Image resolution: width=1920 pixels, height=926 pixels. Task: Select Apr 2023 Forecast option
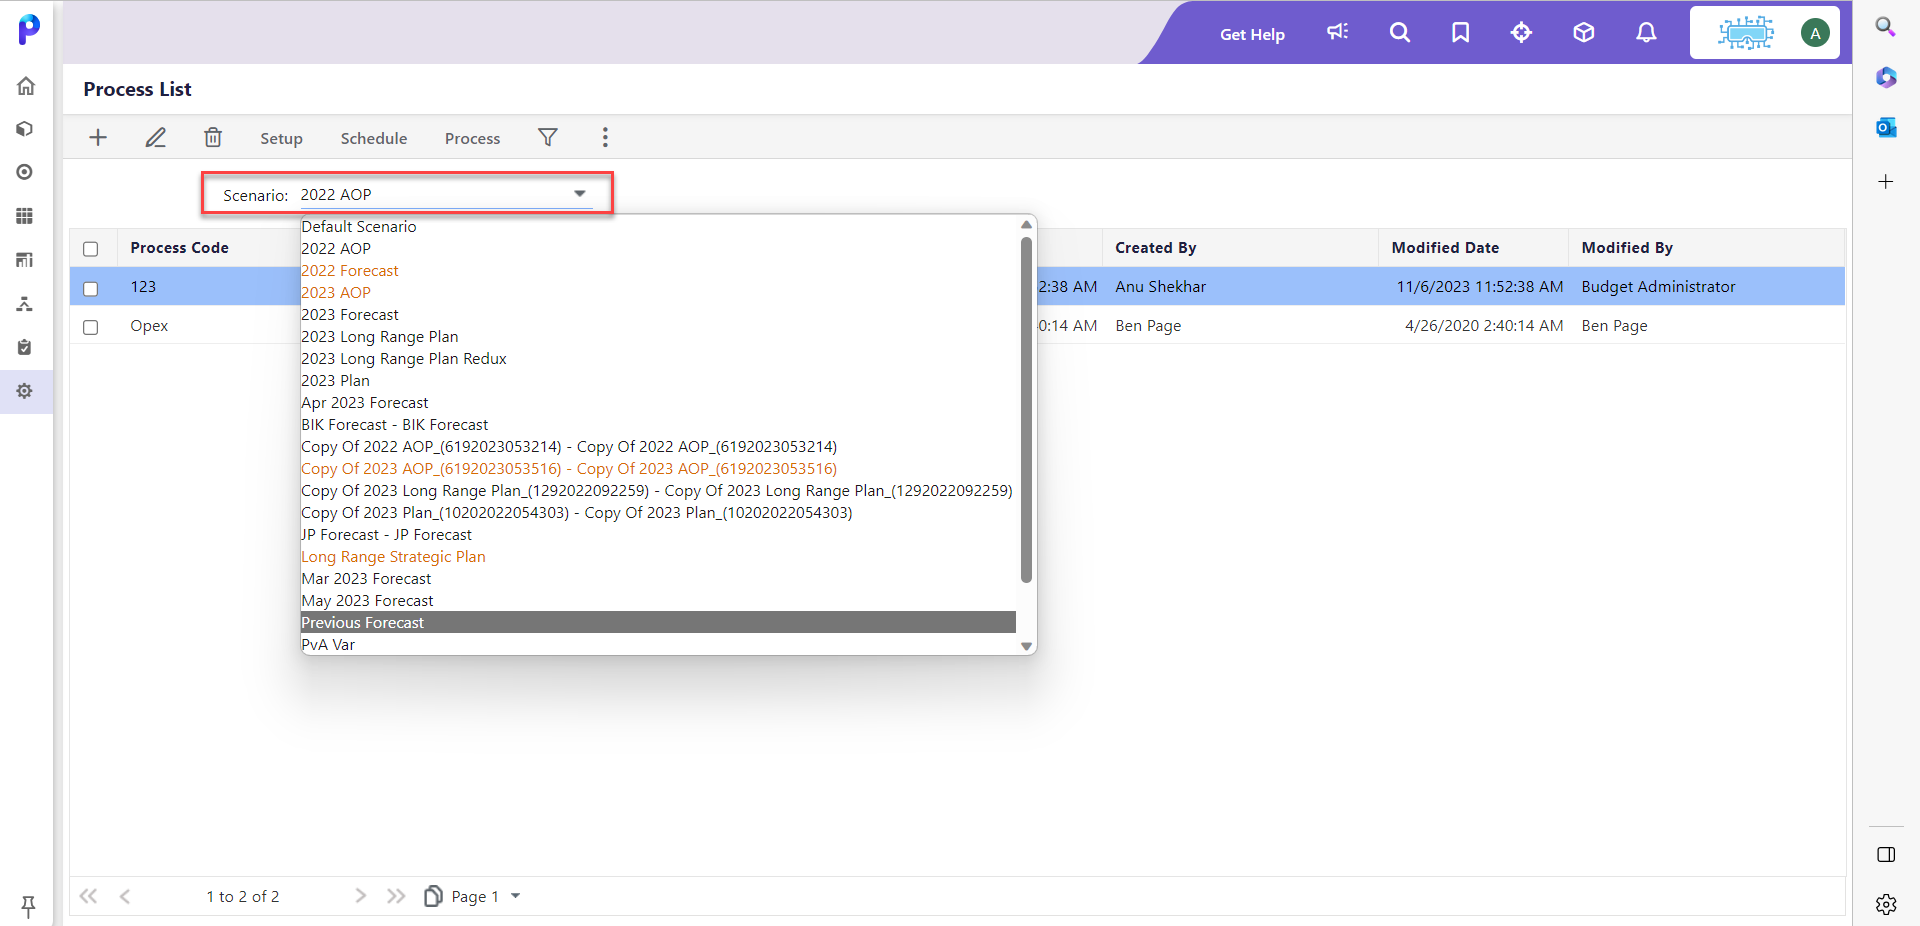click(x=658, y=403)
